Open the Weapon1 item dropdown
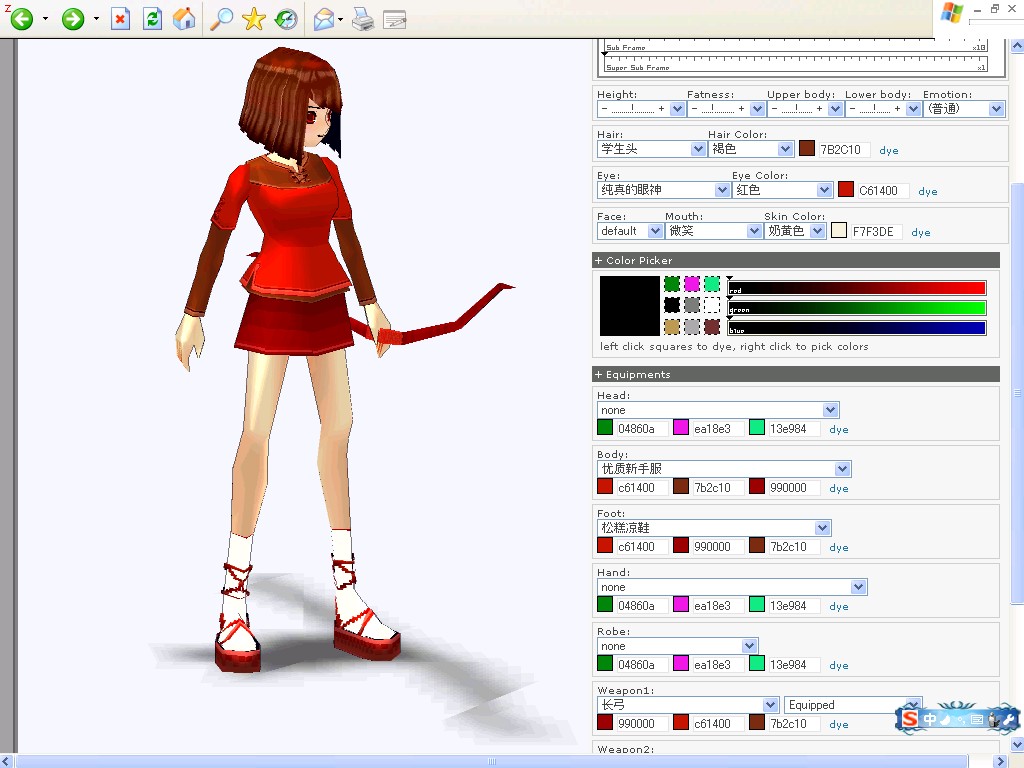1024x768 pixels. pos(688,705)
